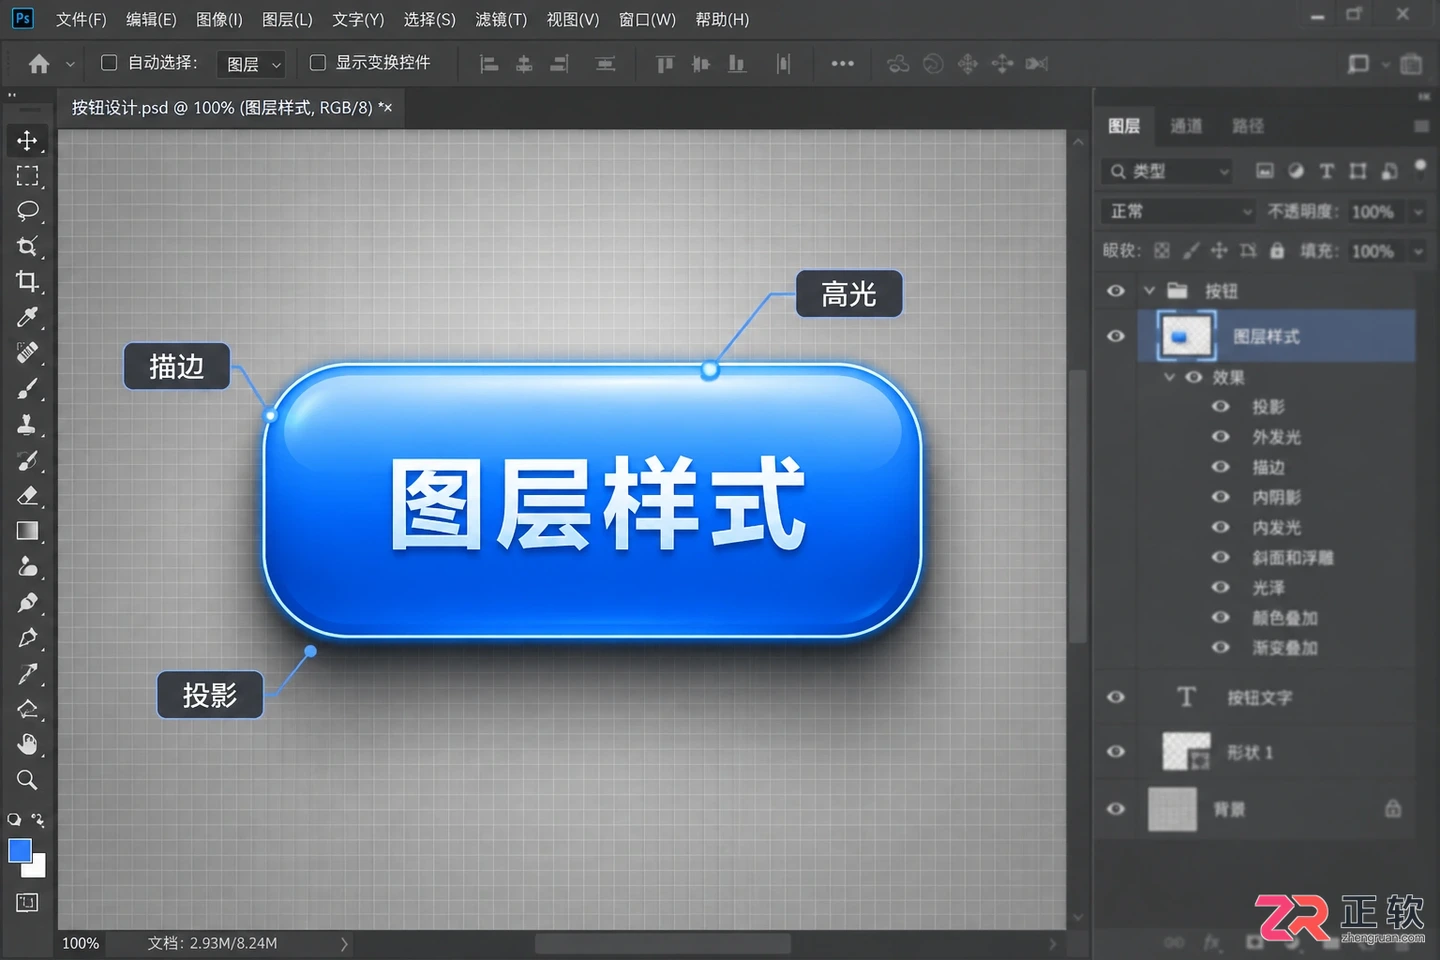Select the 渐变叠加 effect row
The width and height of the screenshot is (1440, 960).
1285,648
